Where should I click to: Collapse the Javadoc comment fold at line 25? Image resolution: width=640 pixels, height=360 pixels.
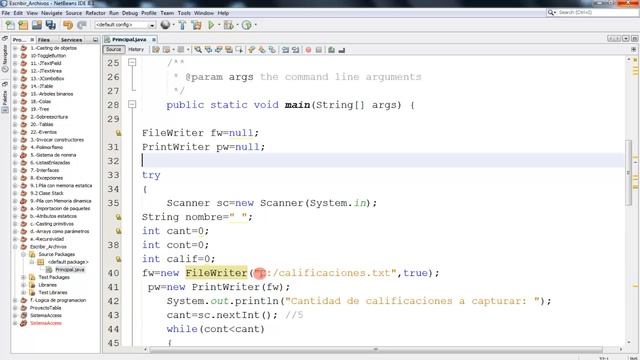(x=132, y=62)
